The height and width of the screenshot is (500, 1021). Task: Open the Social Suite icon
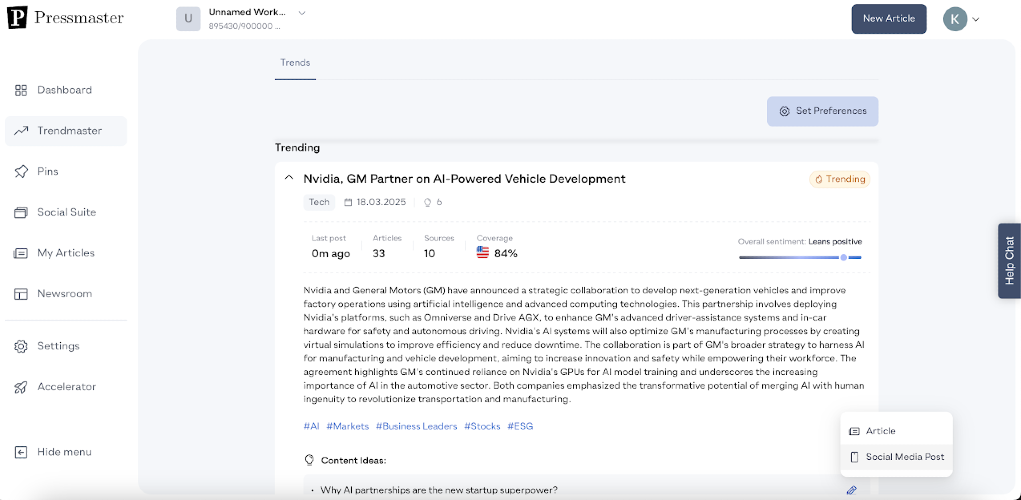(x=21, y=212)
